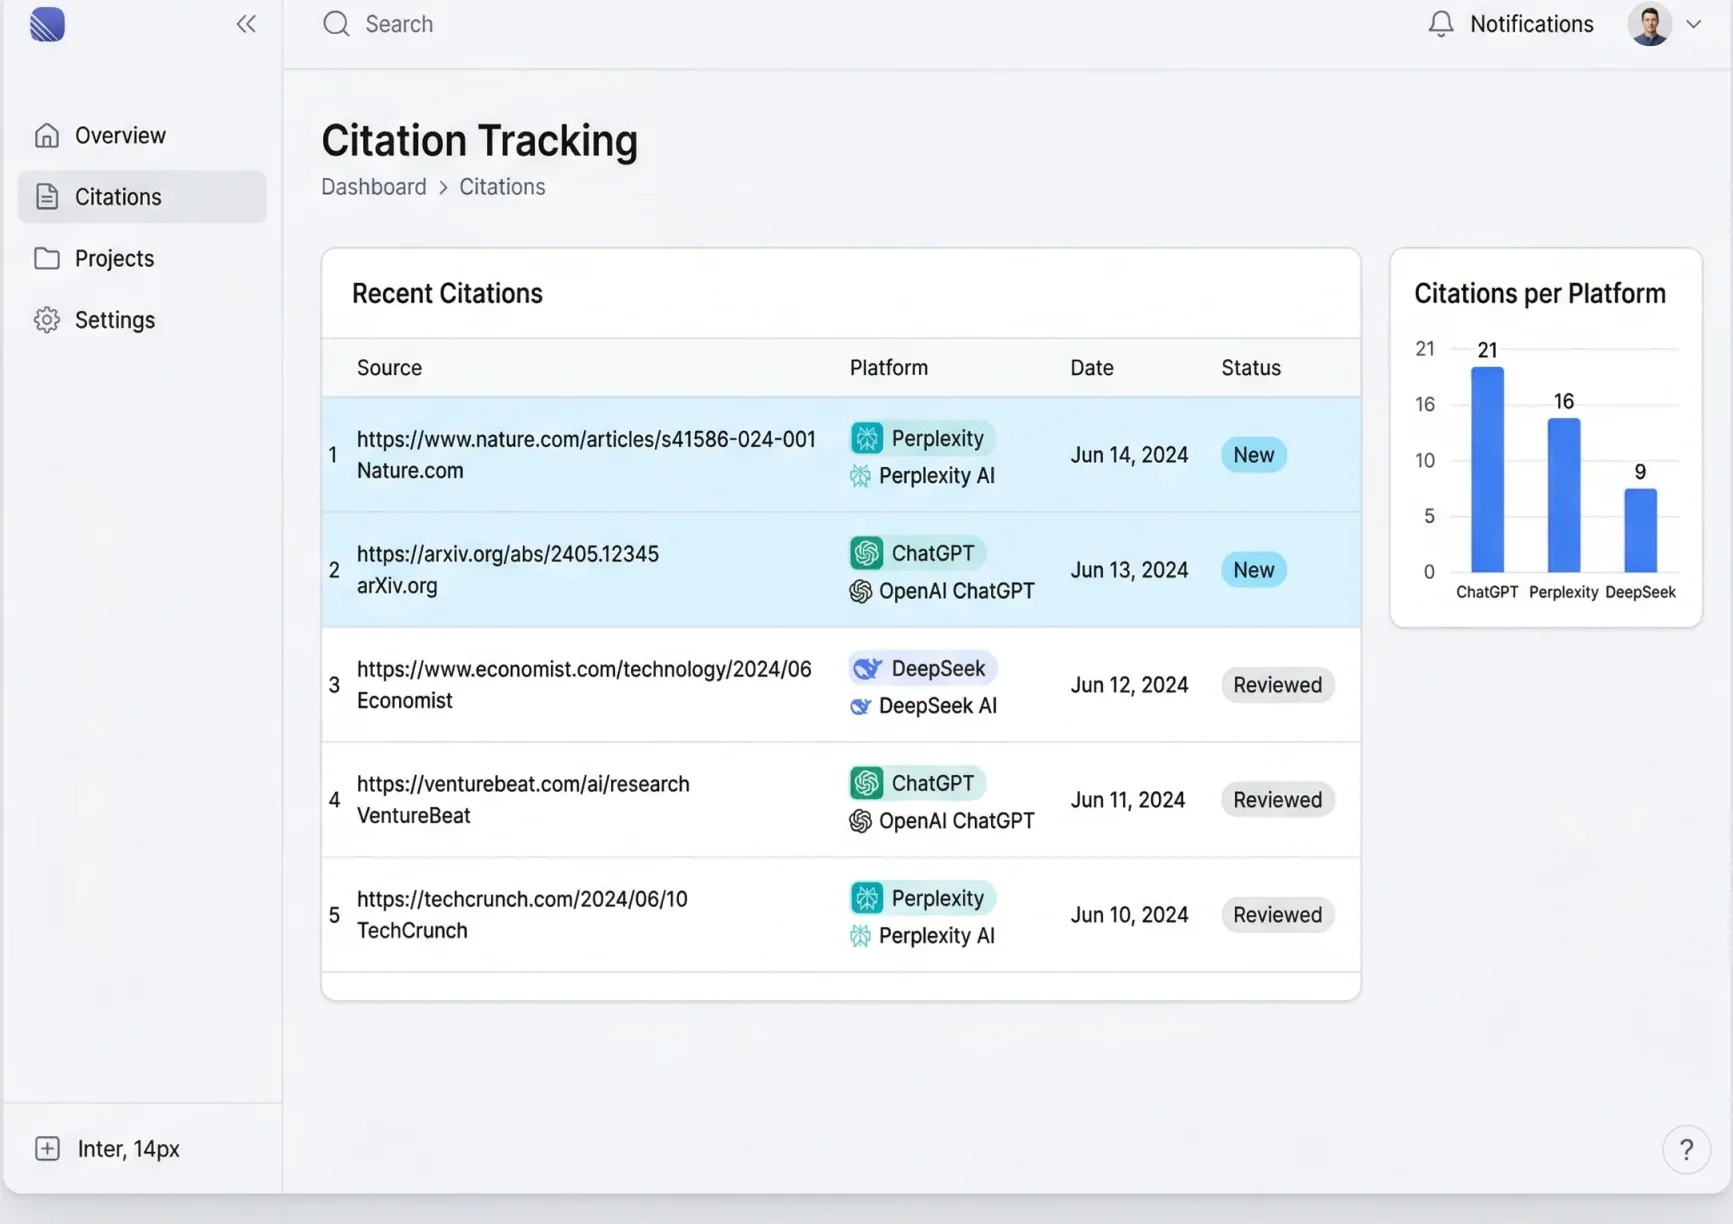Viewport: 1733px width, 1224px height.
Task: Click the ChatGPT bar in the chart
Action: point(1487,470)
